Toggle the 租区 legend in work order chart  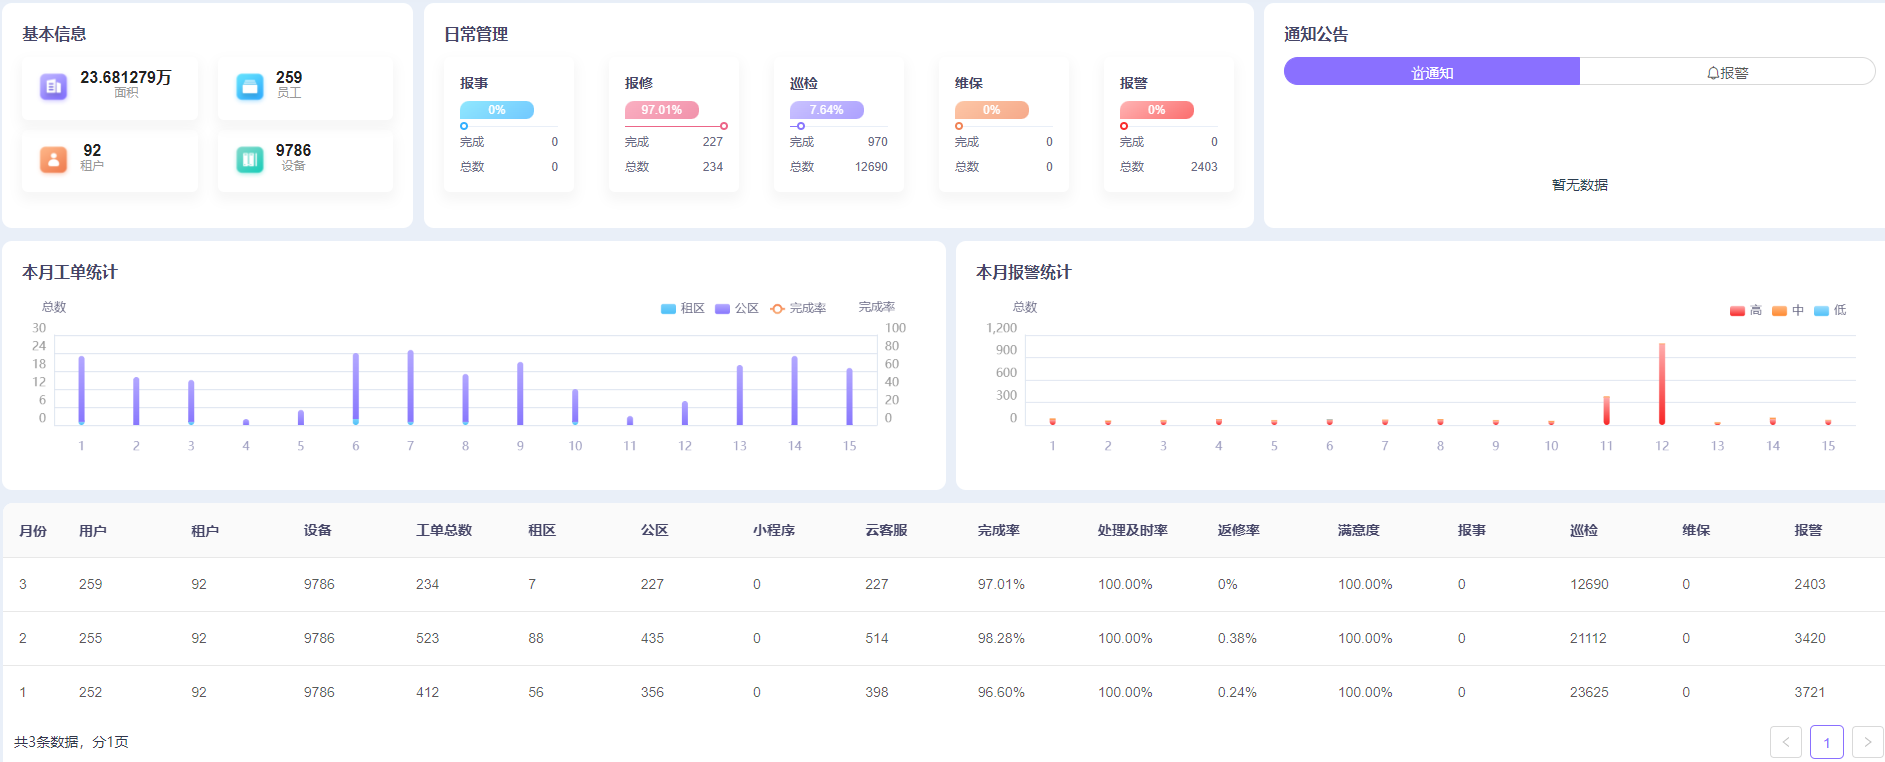tap(683, 309)
